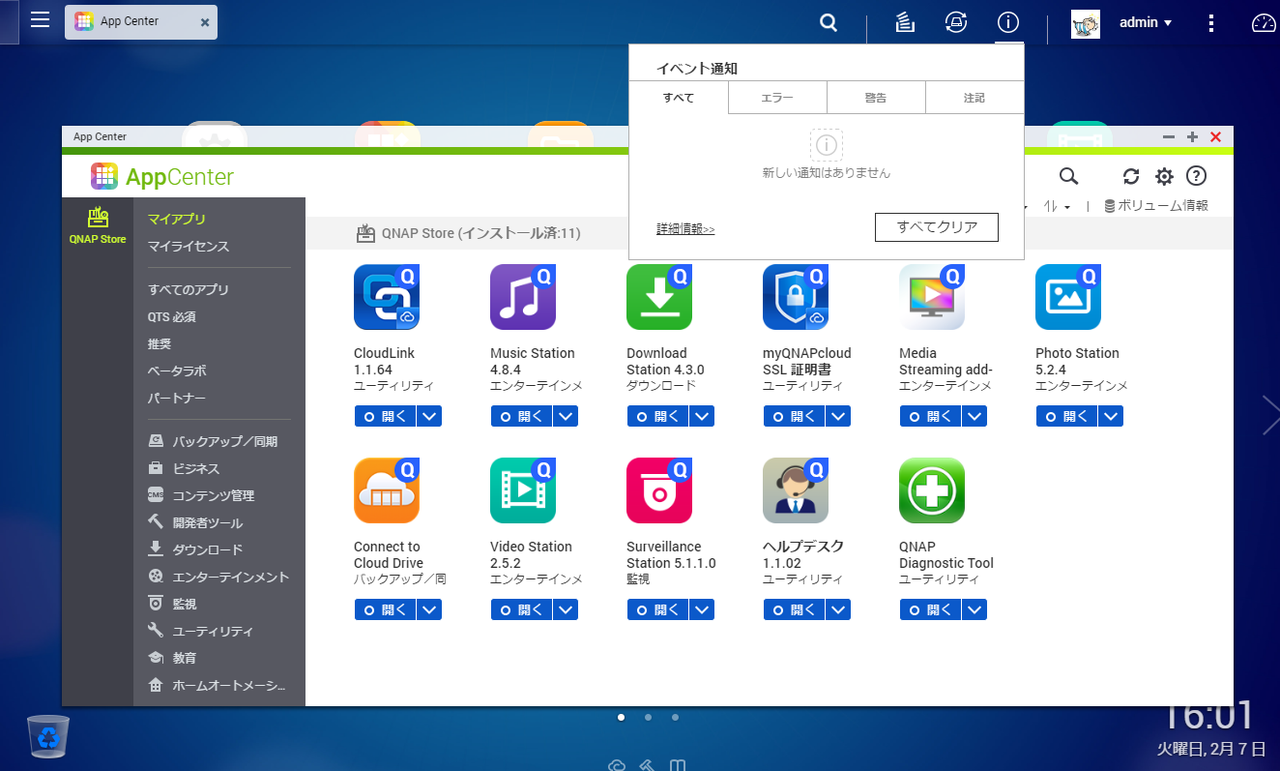
Task: Open the Recycle Bin on the desktop
Action: point(48,737)
